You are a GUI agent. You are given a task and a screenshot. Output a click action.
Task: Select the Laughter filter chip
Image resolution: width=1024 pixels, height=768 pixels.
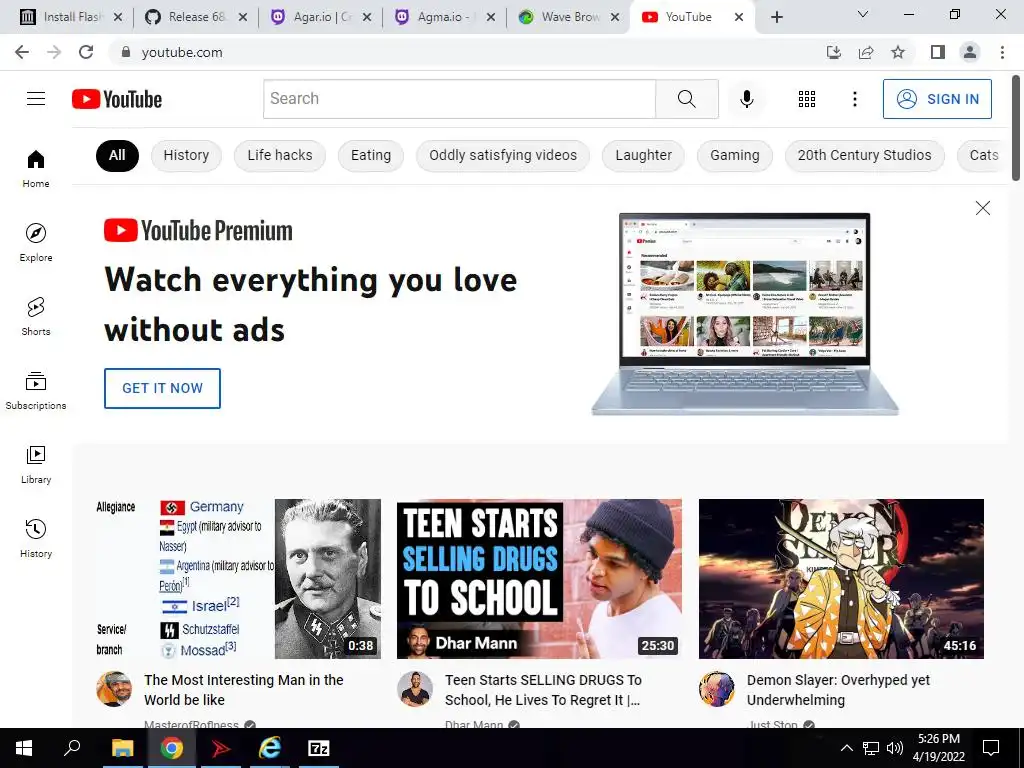(643, 155)
